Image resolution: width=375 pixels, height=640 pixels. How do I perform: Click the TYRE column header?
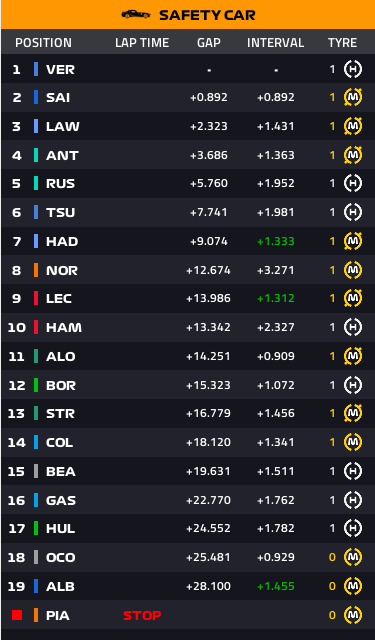pyautogui.click(x=342, y=42)
